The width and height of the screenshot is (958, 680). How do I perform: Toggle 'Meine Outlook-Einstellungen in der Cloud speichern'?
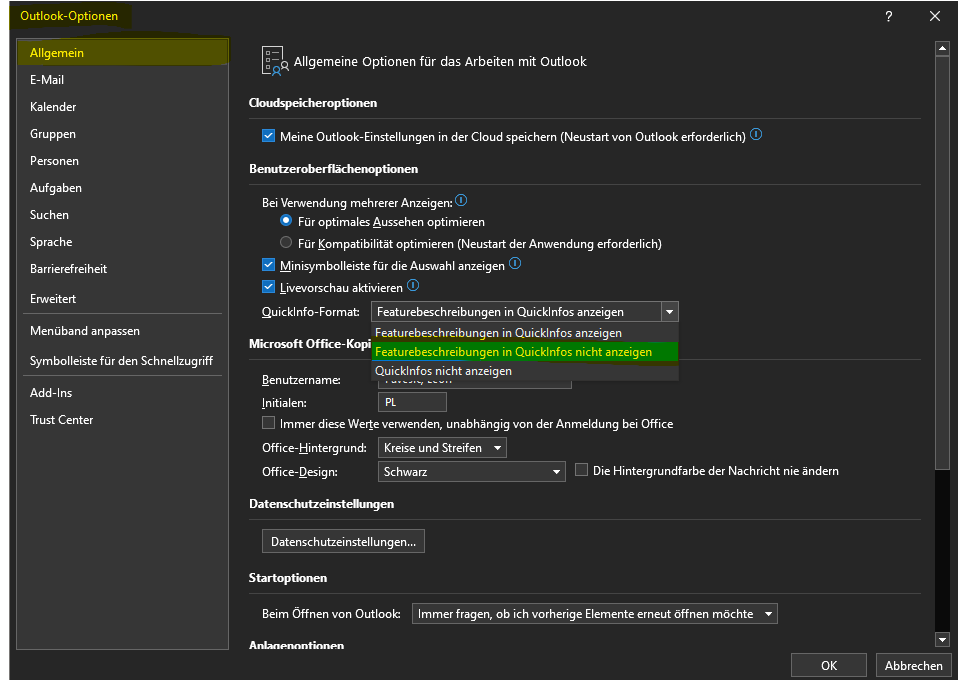tap(268, 136)
